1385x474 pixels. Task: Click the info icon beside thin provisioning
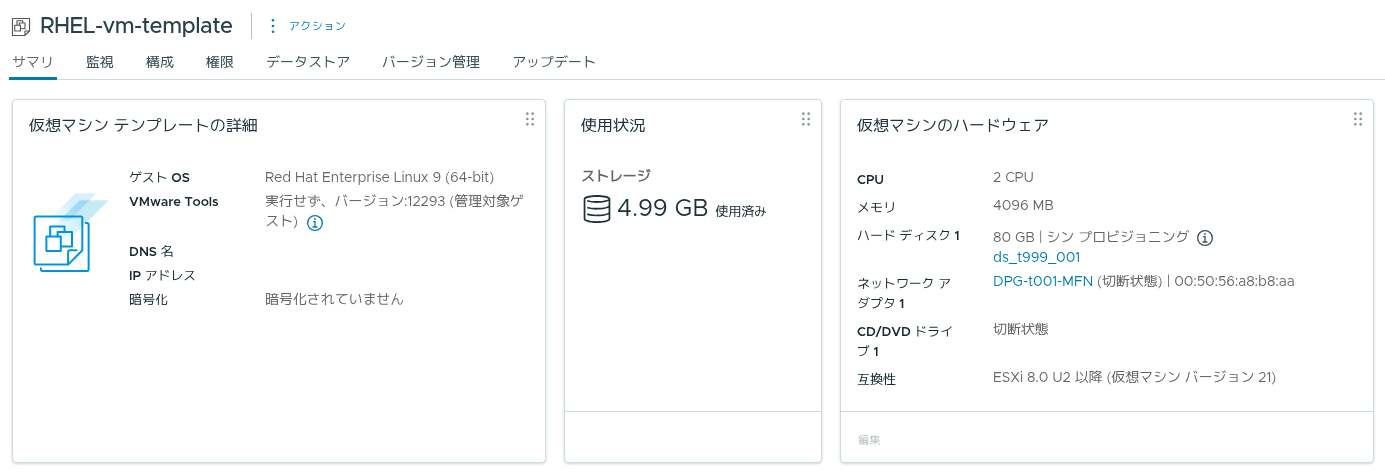(1205, 238)
